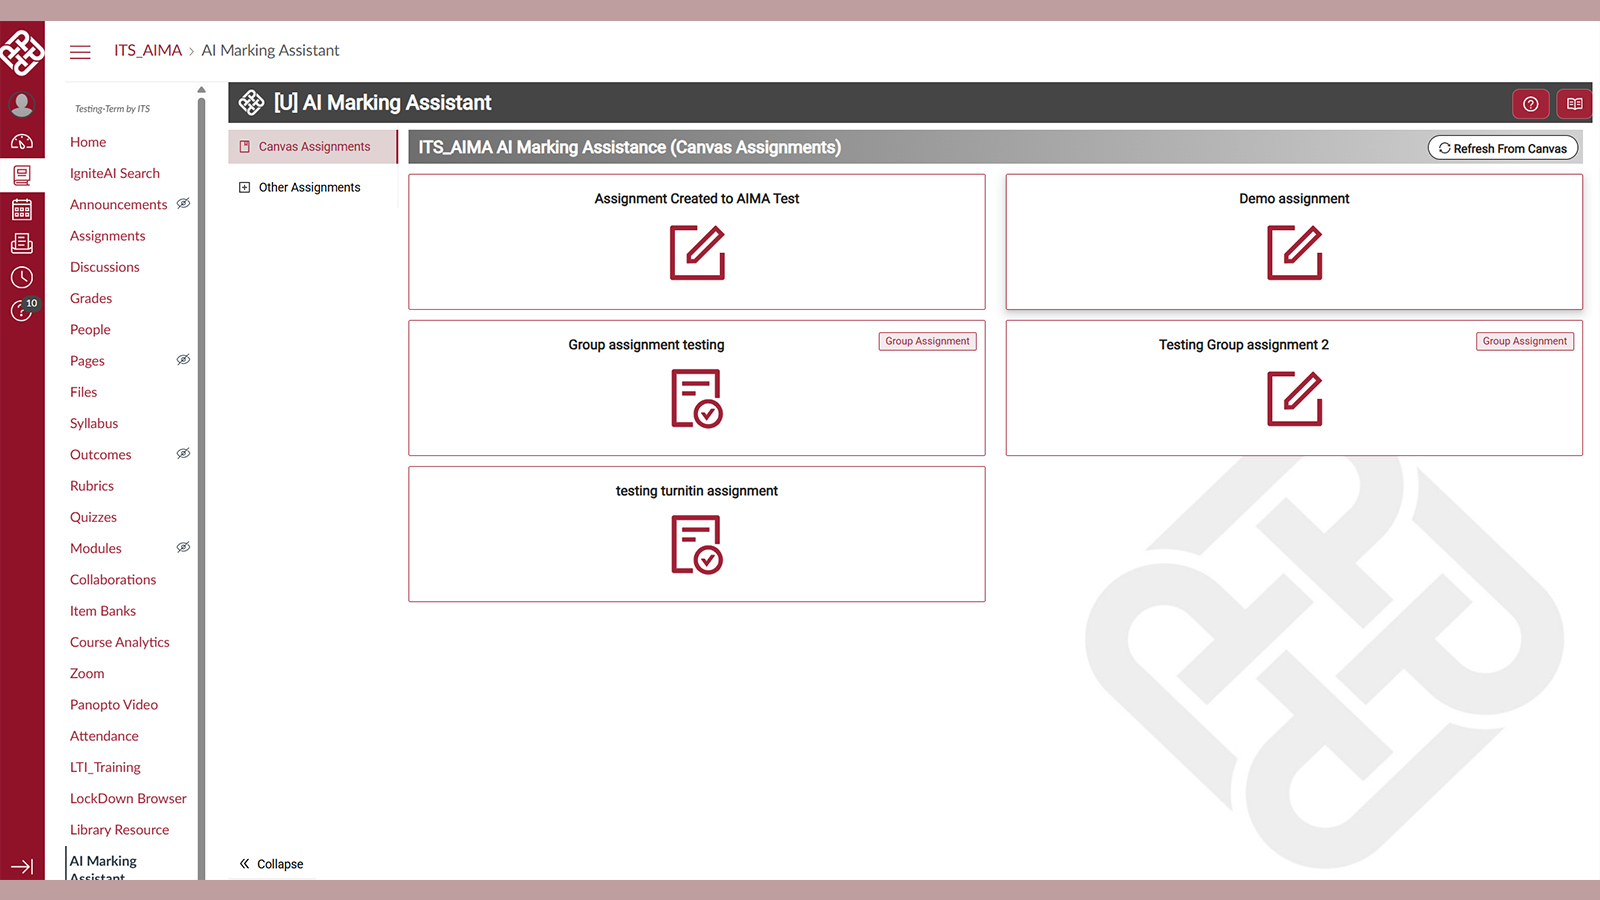Image resolution: width=1600 pixels, height=900 pixels.
Task: Click the AI Marking Assistant header logo
Action: [251, 102]
